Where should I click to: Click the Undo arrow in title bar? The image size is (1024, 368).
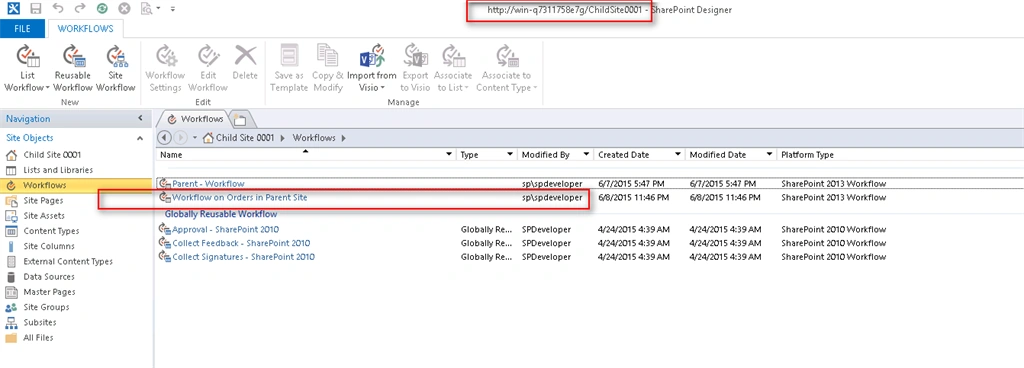click(58, 8)
